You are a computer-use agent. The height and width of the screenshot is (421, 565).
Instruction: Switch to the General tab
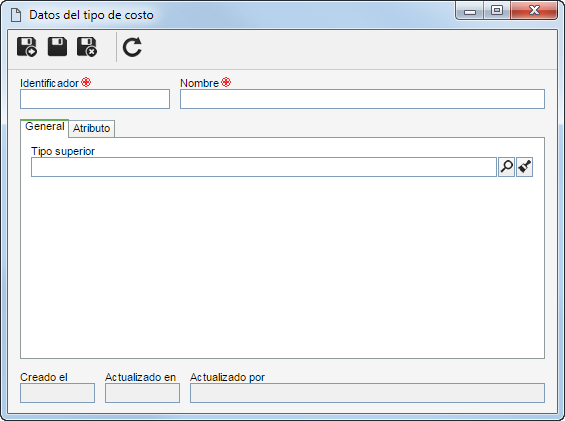pos(45,128)
